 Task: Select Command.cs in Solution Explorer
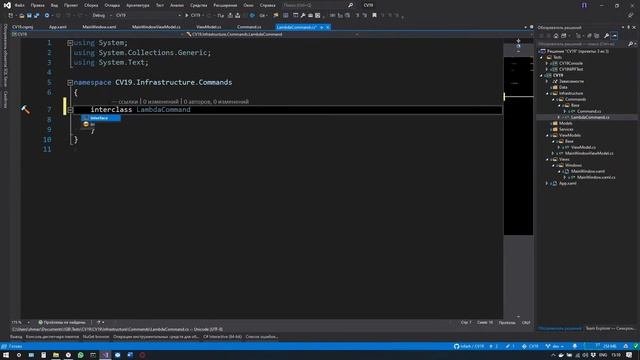[589, 111]
